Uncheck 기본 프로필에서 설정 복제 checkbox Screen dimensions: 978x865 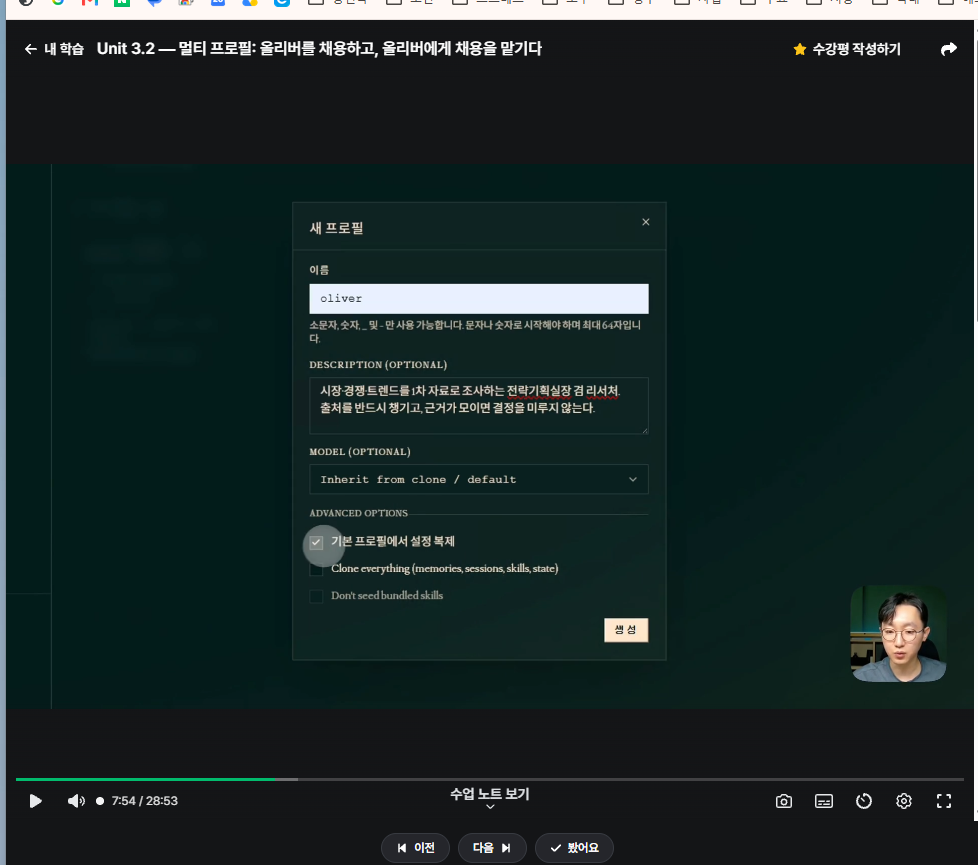point(316,543)
